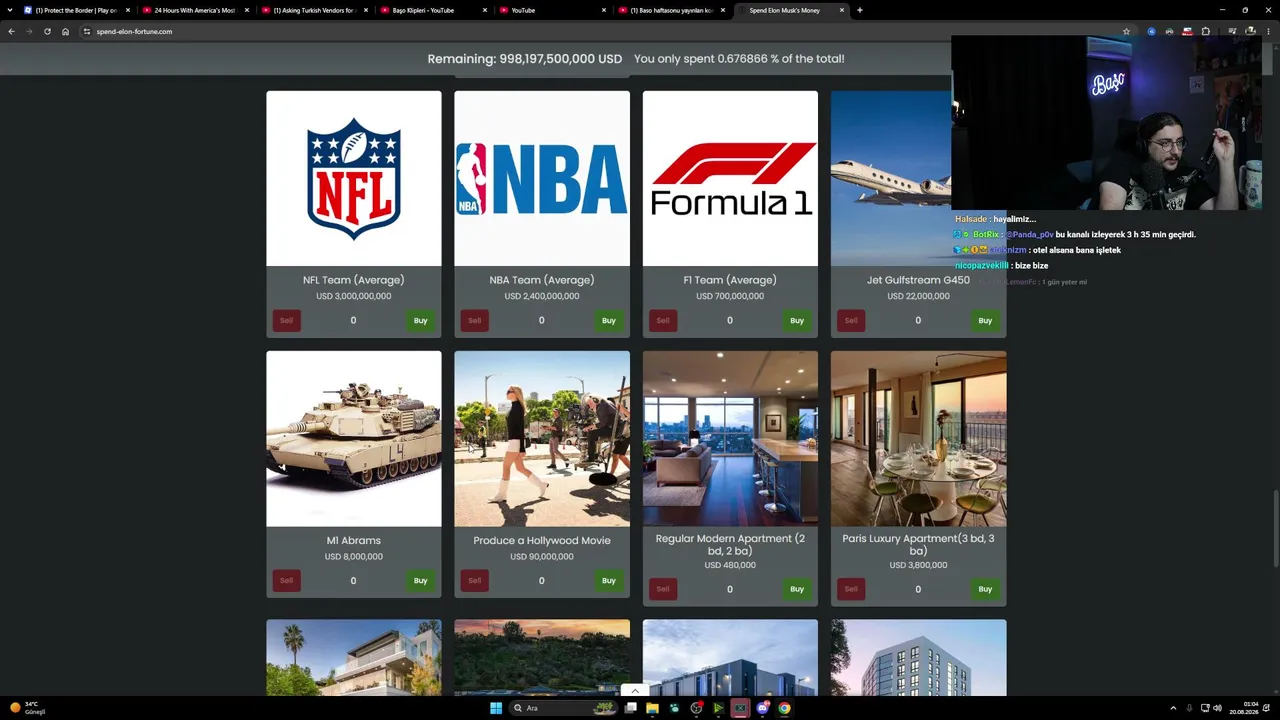1280x720 pixels.
Task: Buy a Jet Gulfstream G450
Action: pos(985,321)
